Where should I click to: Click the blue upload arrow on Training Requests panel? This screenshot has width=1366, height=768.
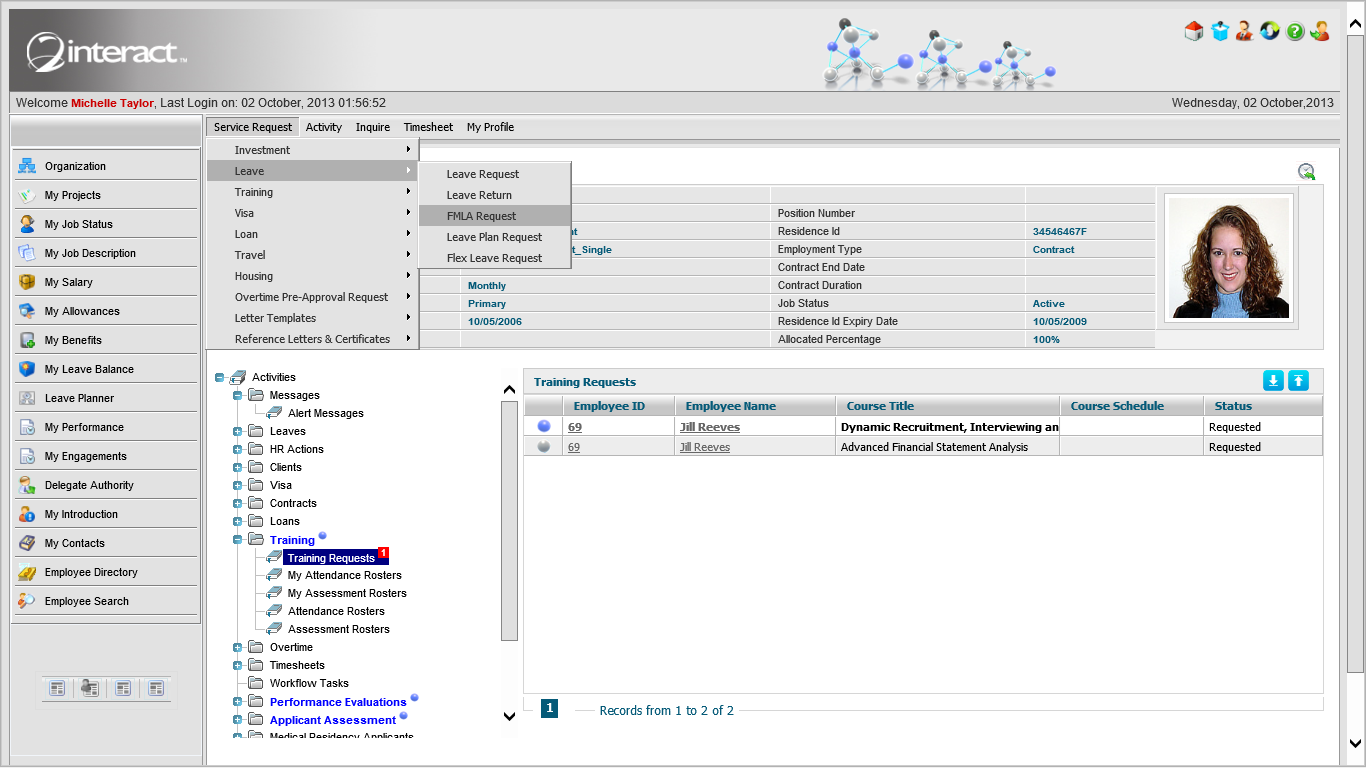click(1297, 380)
